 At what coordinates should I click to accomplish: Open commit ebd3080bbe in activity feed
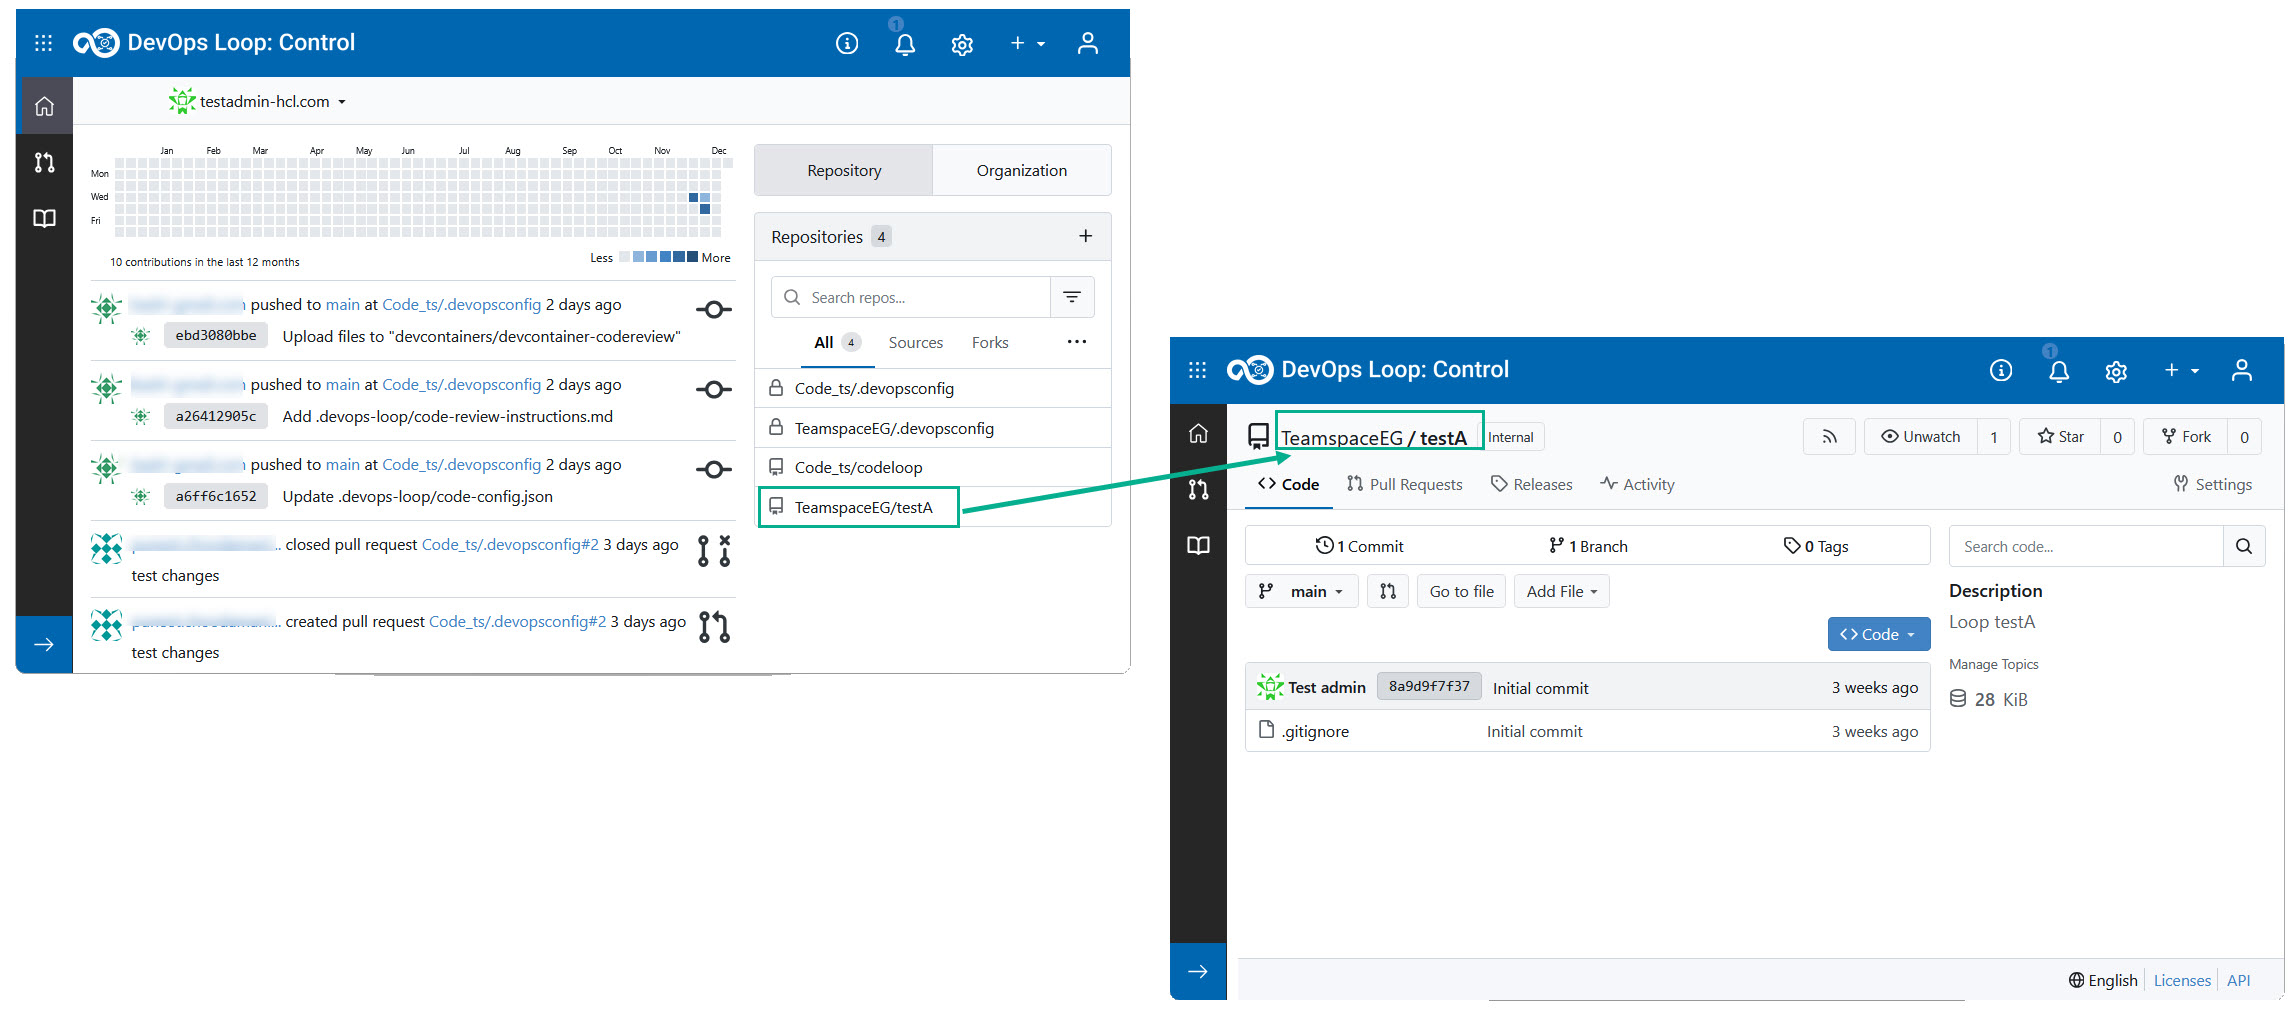click(x=216, y=336)
